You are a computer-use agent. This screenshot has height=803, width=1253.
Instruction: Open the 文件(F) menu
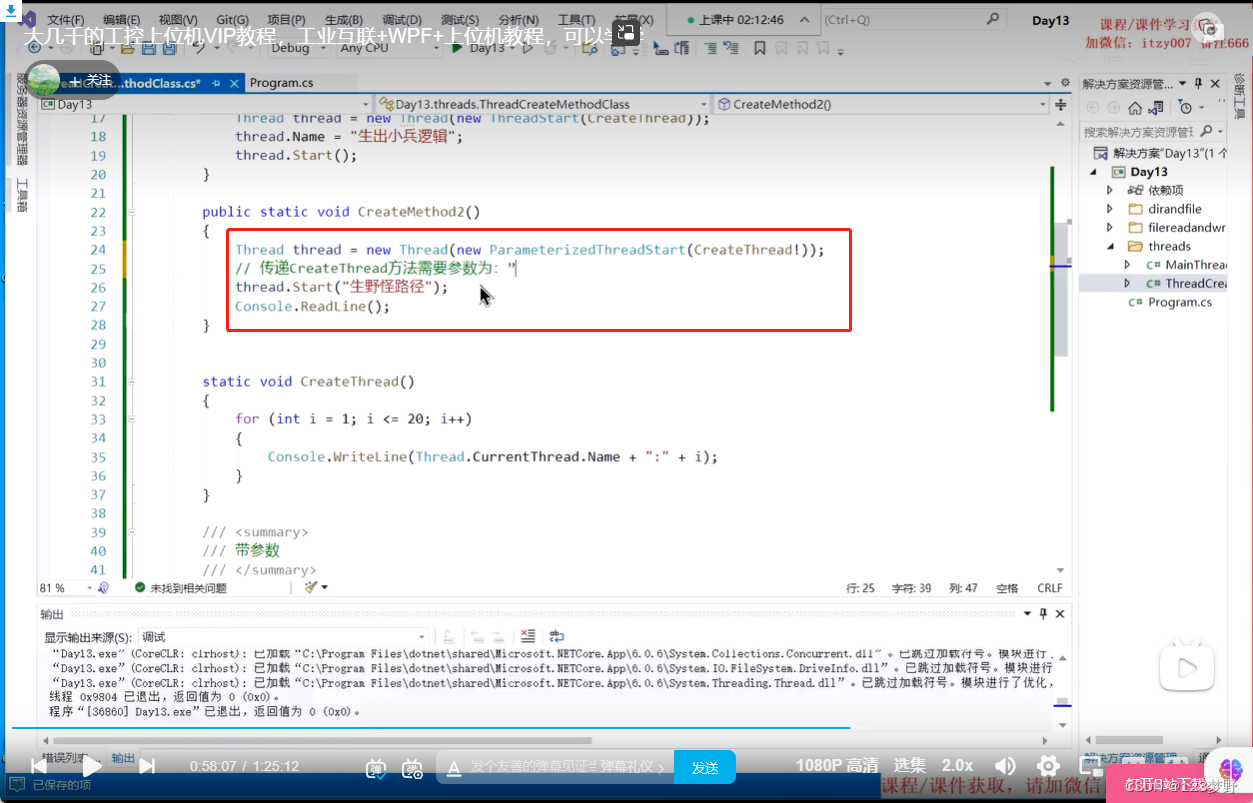point(66,20)
